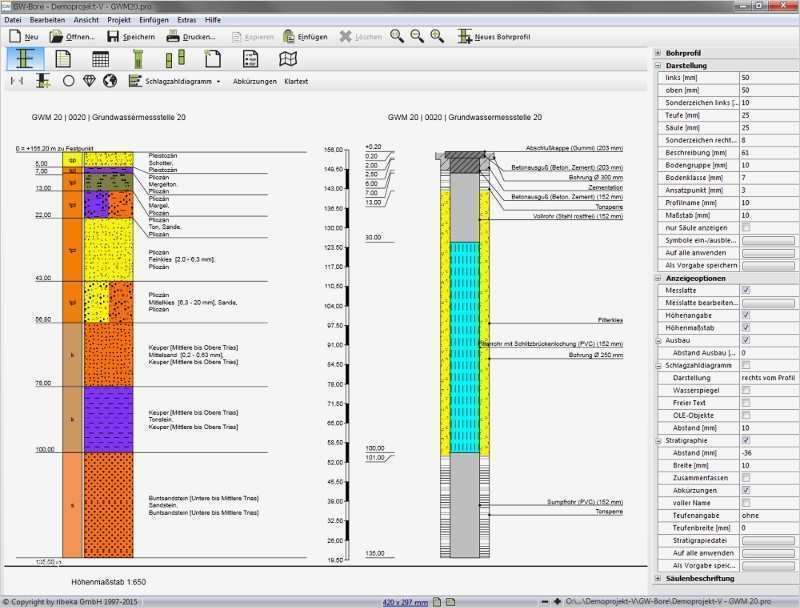Collapse the Darstellung section
Viewport: 800px width, 608px height.
coord(658,66)
